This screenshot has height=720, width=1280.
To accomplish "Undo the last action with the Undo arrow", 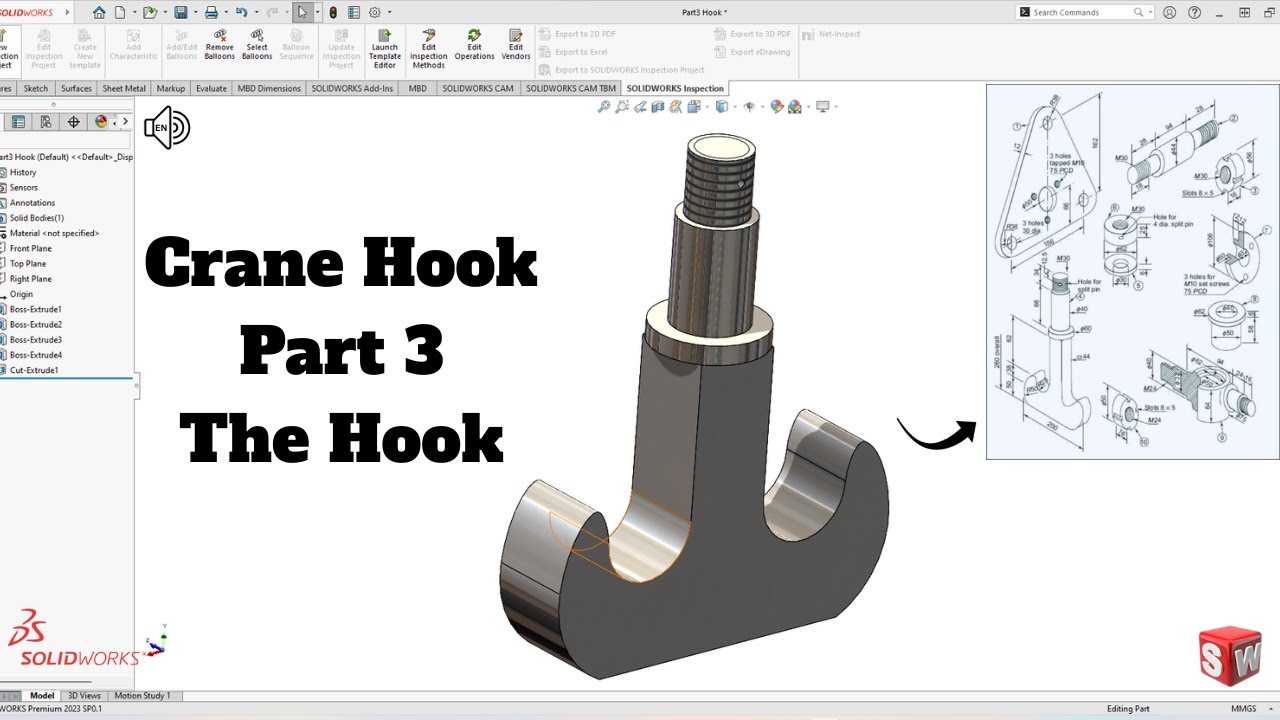I will coord(241,12).
